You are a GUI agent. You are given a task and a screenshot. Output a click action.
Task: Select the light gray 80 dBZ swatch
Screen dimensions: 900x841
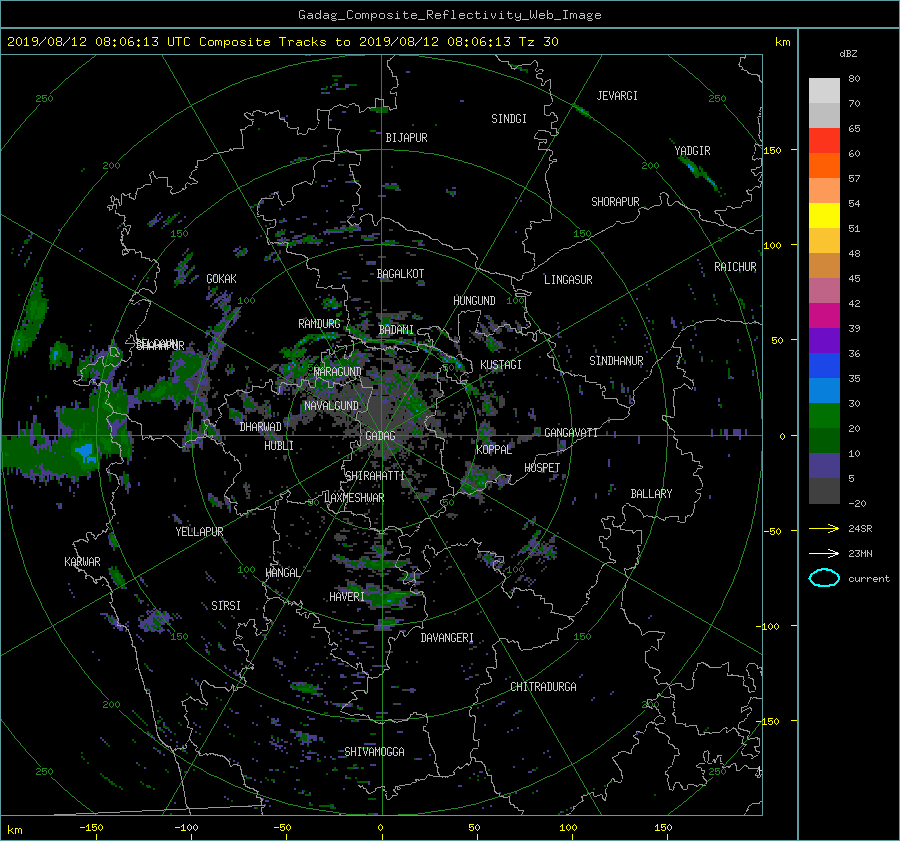(824, 91)
